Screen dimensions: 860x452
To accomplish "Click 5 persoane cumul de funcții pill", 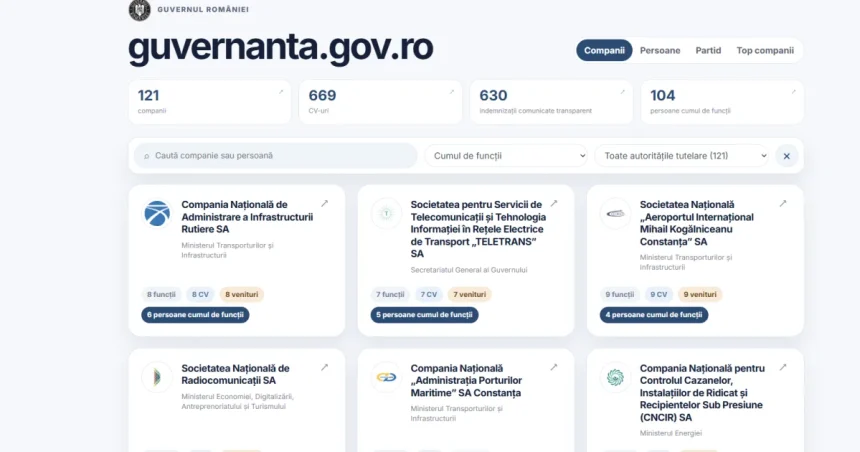I will tap(425, 315).
